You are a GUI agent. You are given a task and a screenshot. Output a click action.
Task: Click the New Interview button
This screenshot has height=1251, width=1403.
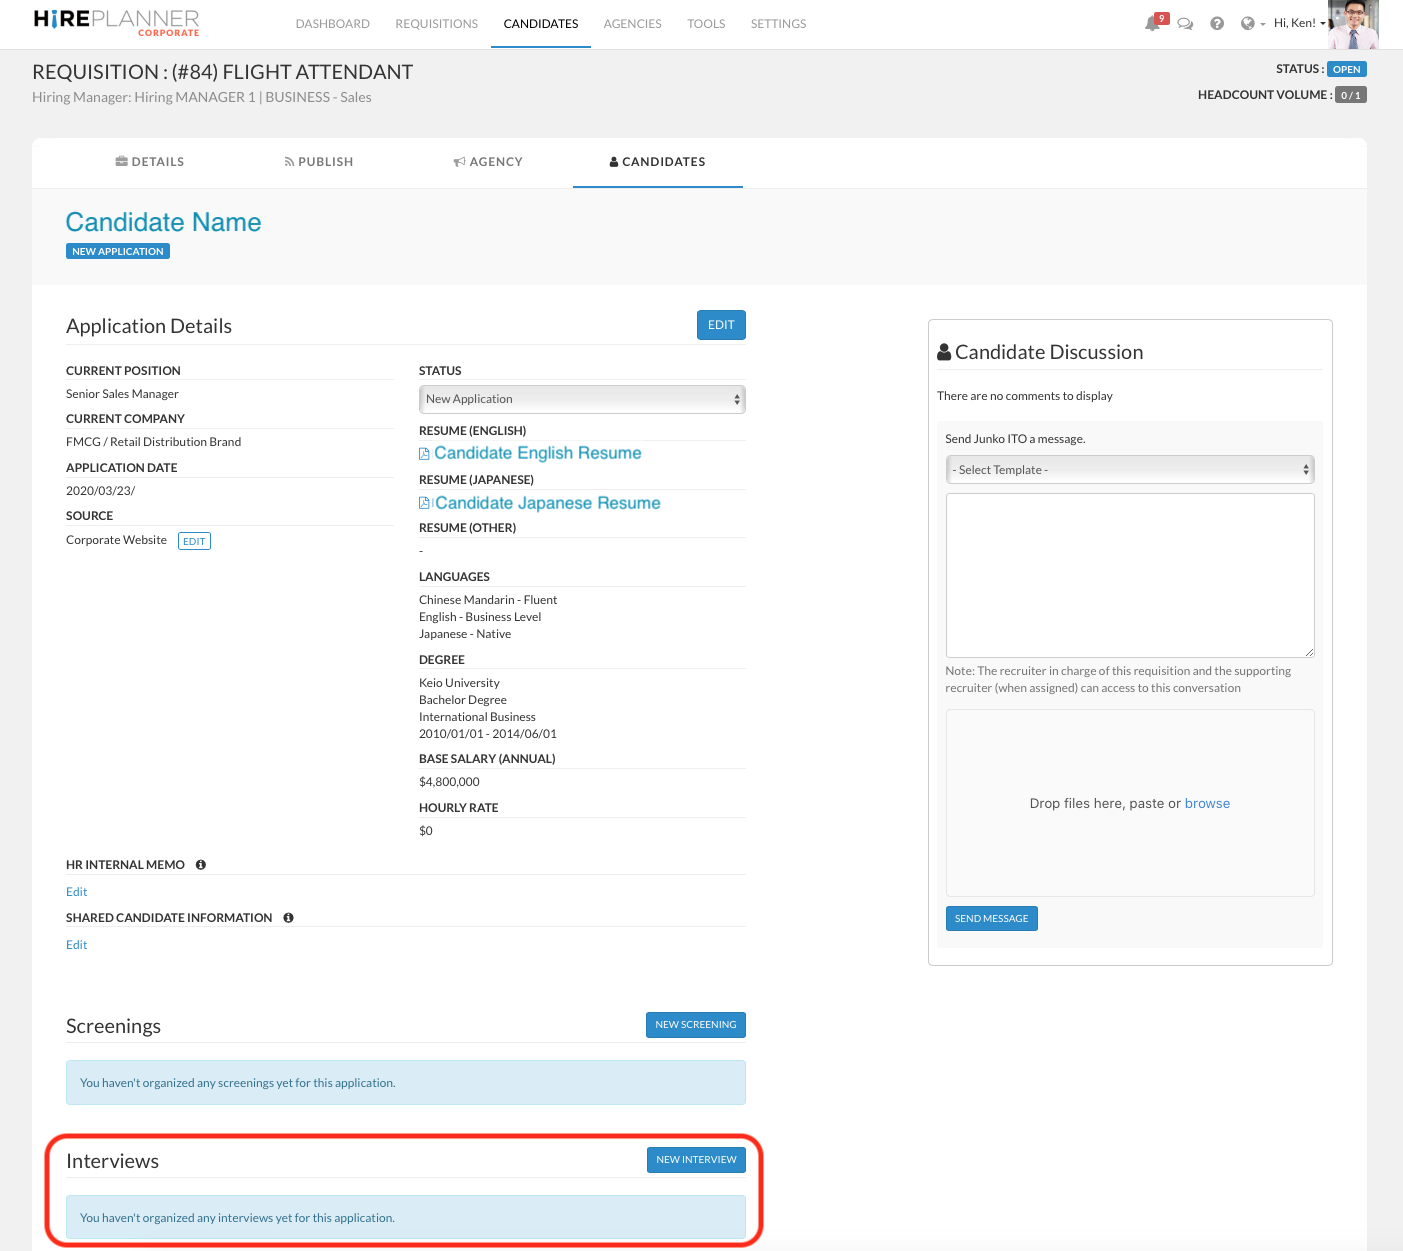click(x=696, y=1160)
